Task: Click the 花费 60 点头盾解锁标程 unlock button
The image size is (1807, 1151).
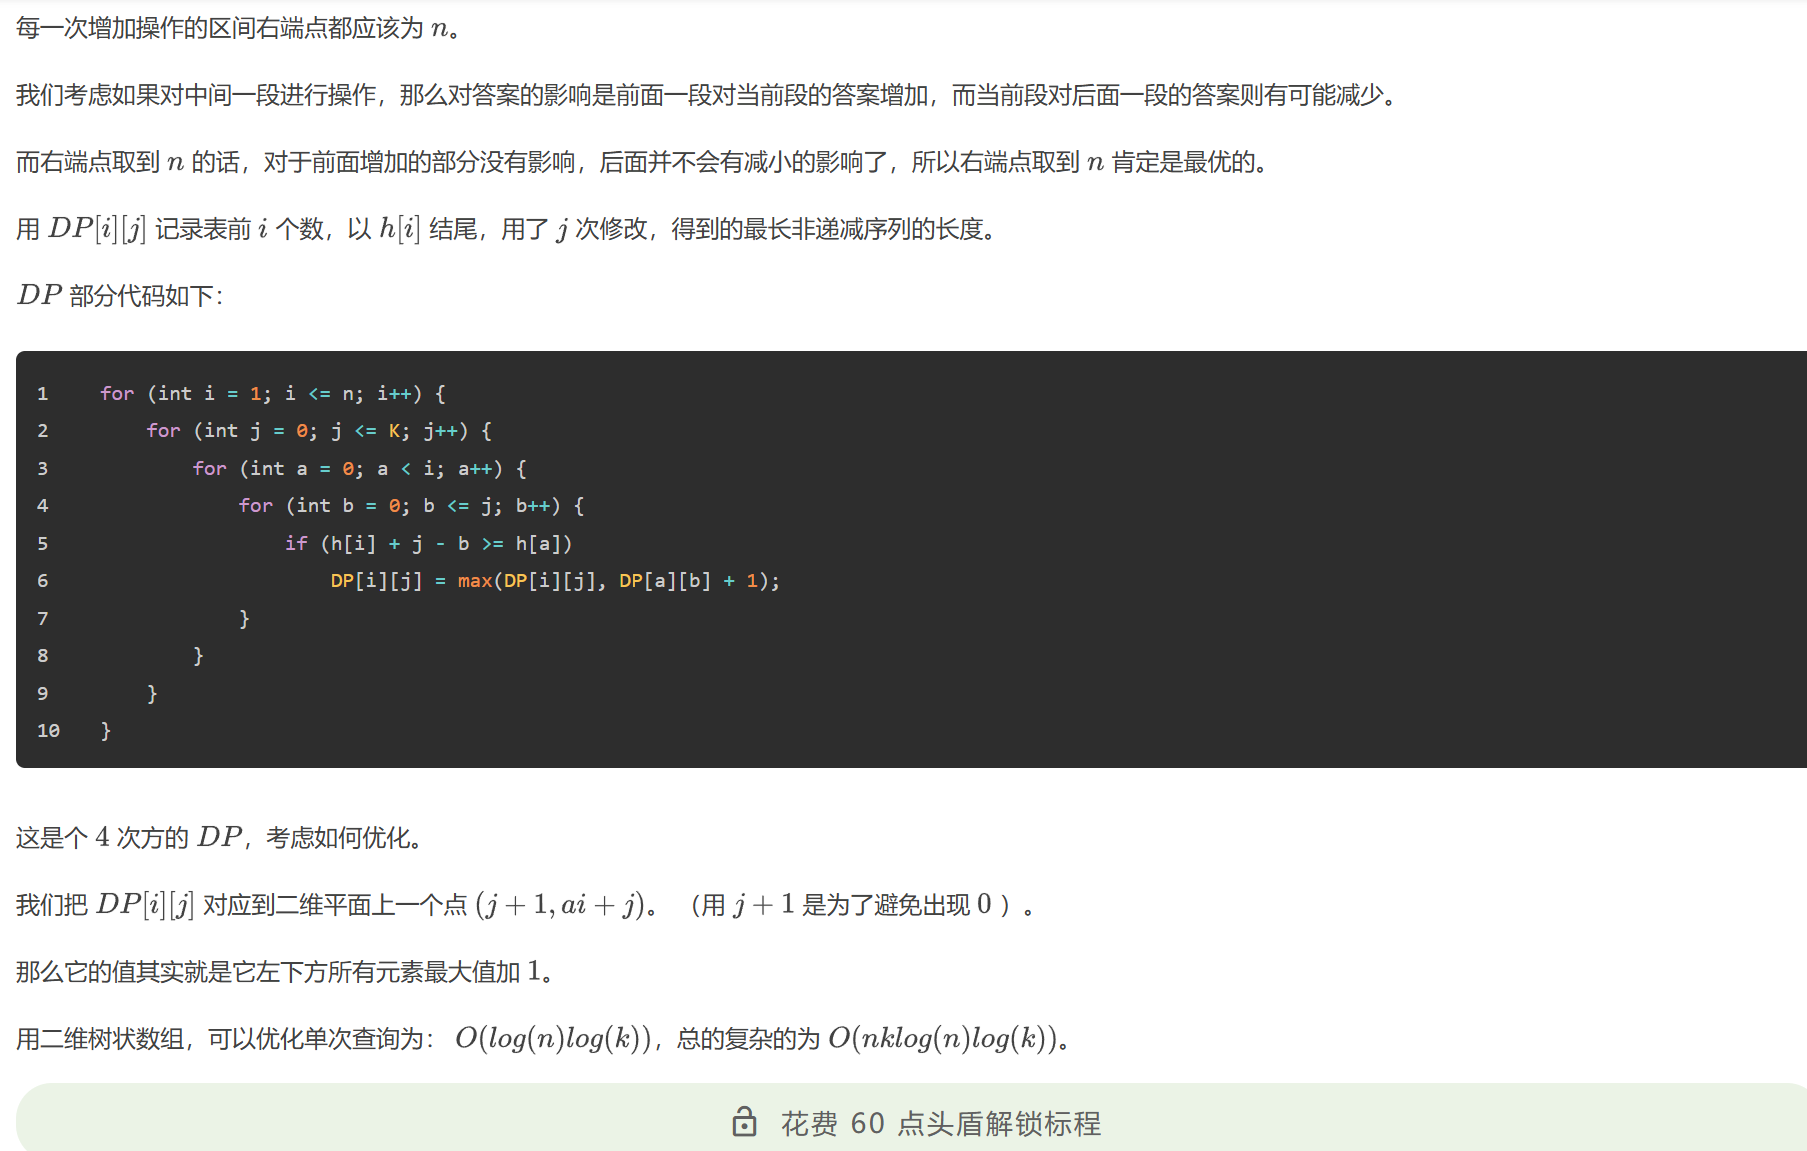Action: click(x=912, y=1122)
